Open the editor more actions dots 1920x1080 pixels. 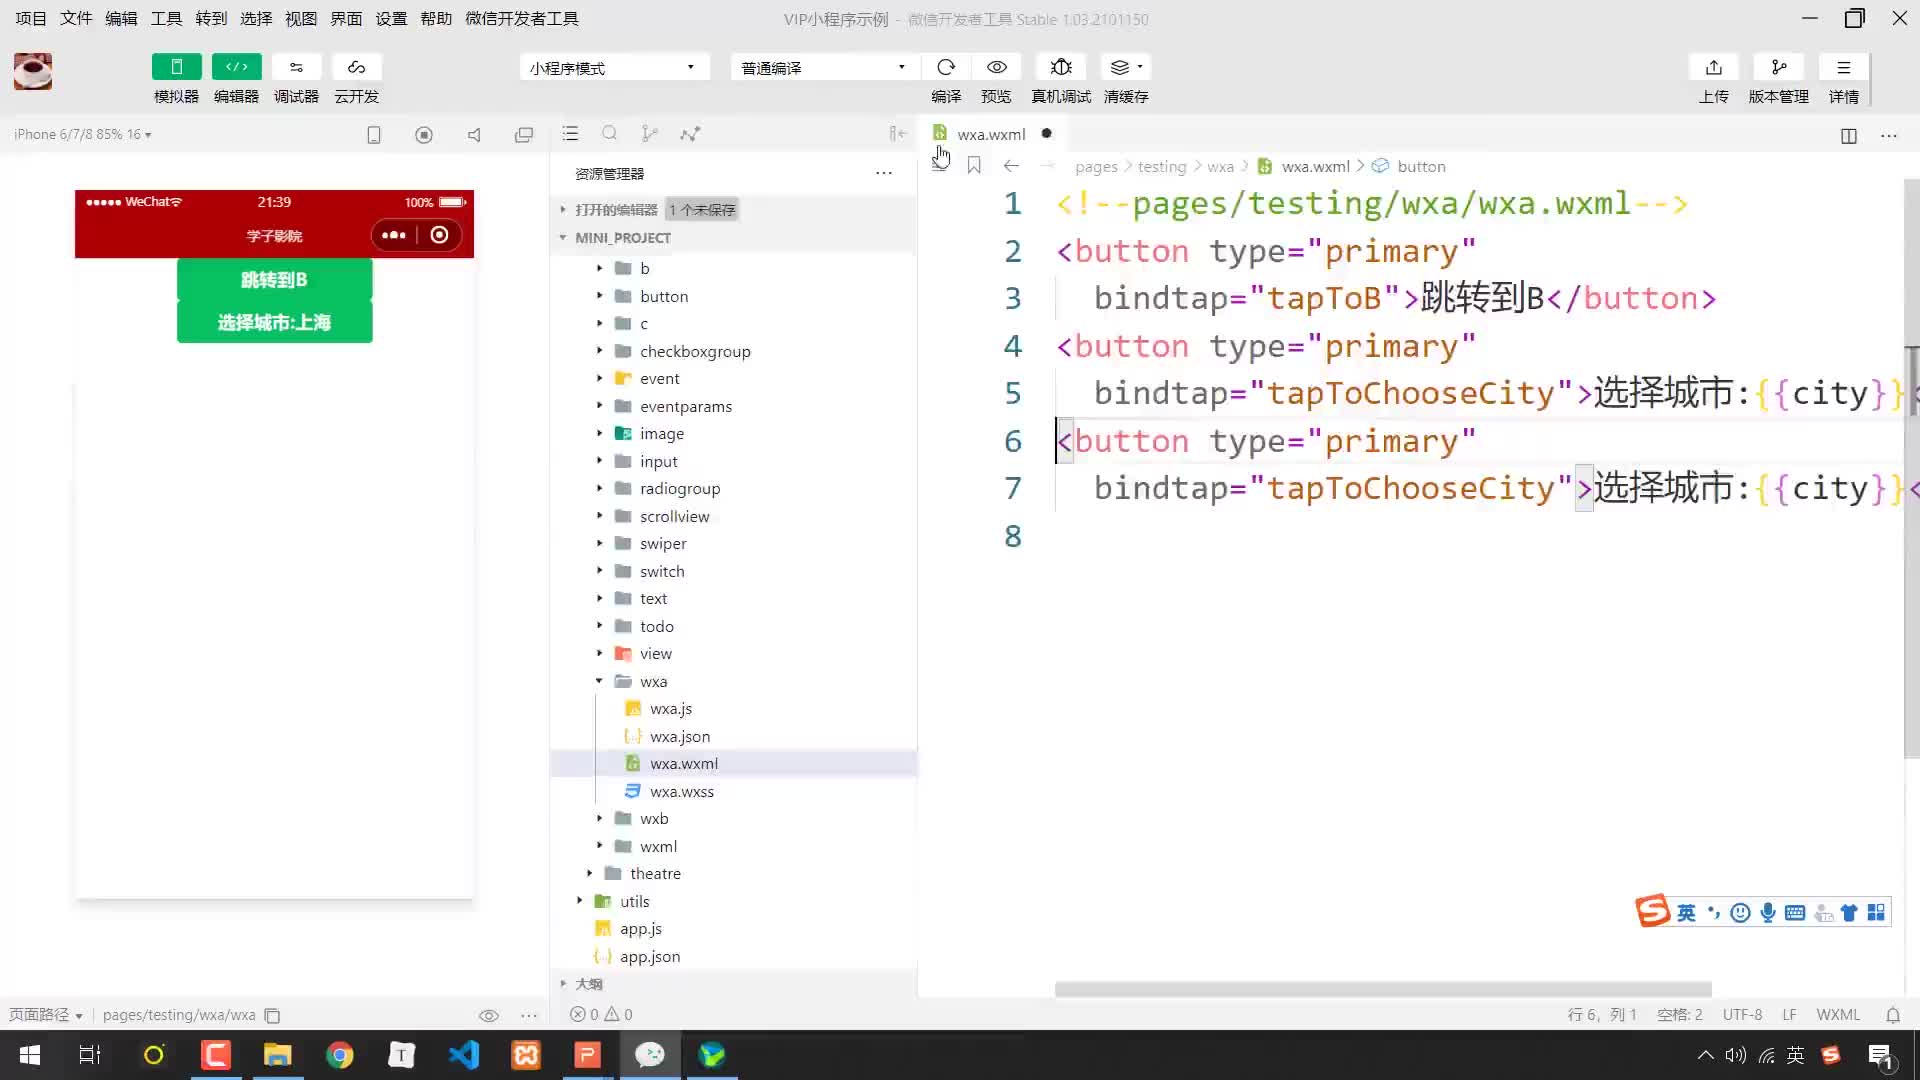(1889, 135)
